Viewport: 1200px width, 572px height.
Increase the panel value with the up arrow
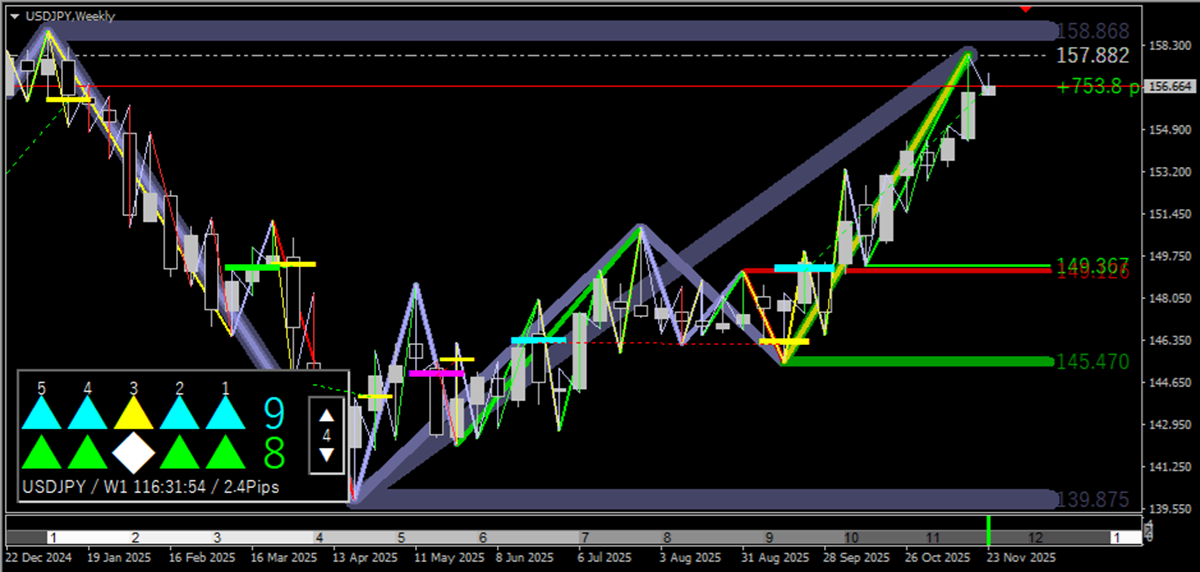coord(326,415)
